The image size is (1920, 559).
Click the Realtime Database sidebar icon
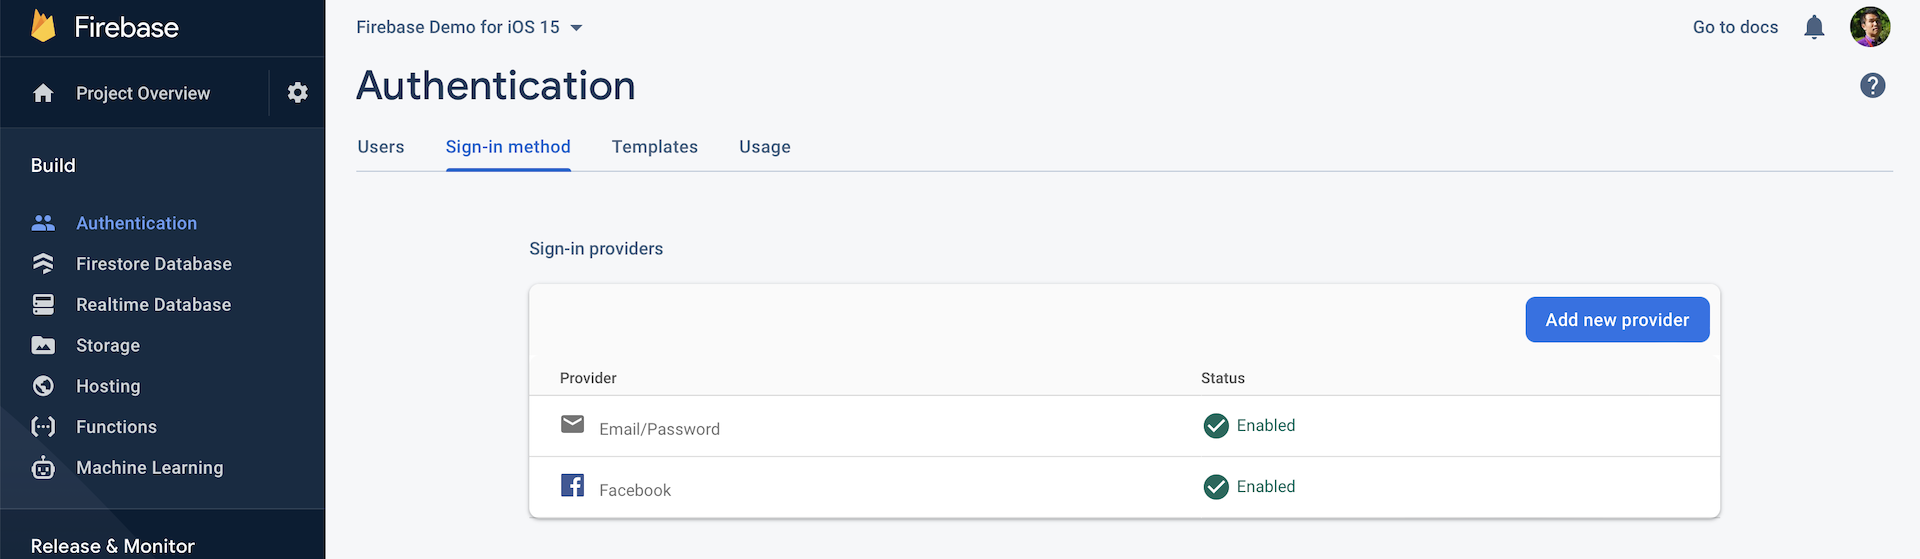pos(43,305)
